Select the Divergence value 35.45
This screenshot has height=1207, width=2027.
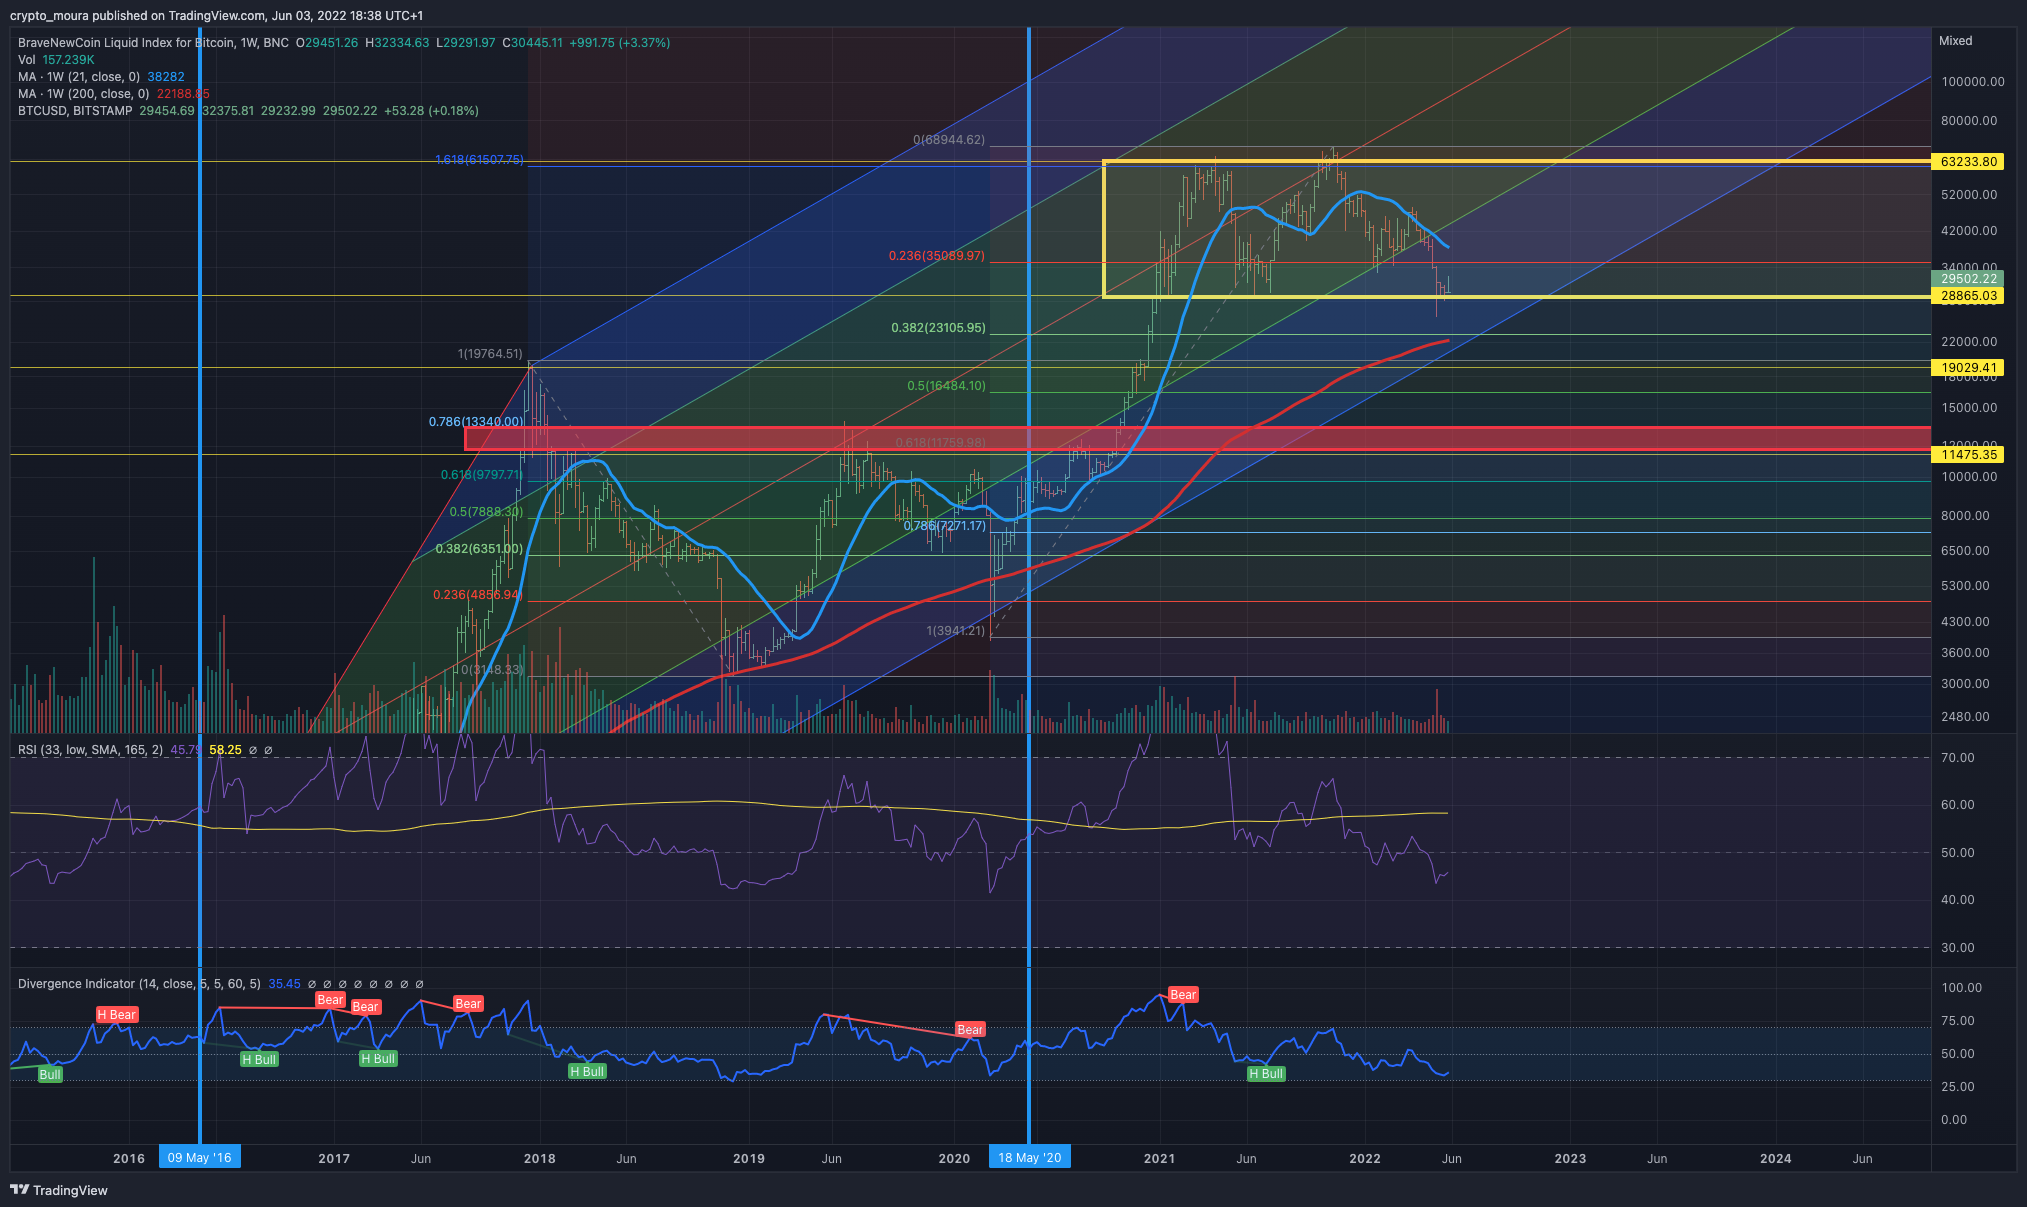coord(285,984)
